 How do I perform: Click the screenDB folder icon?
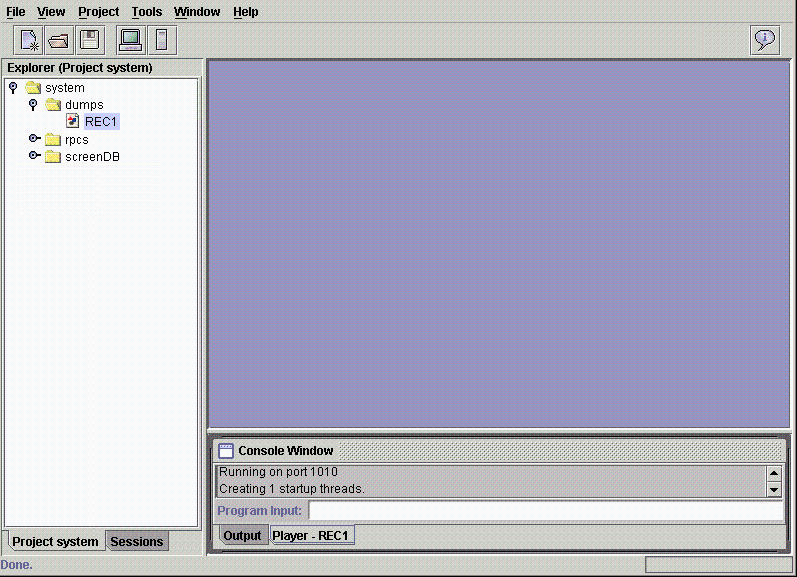tap(53, 156)
